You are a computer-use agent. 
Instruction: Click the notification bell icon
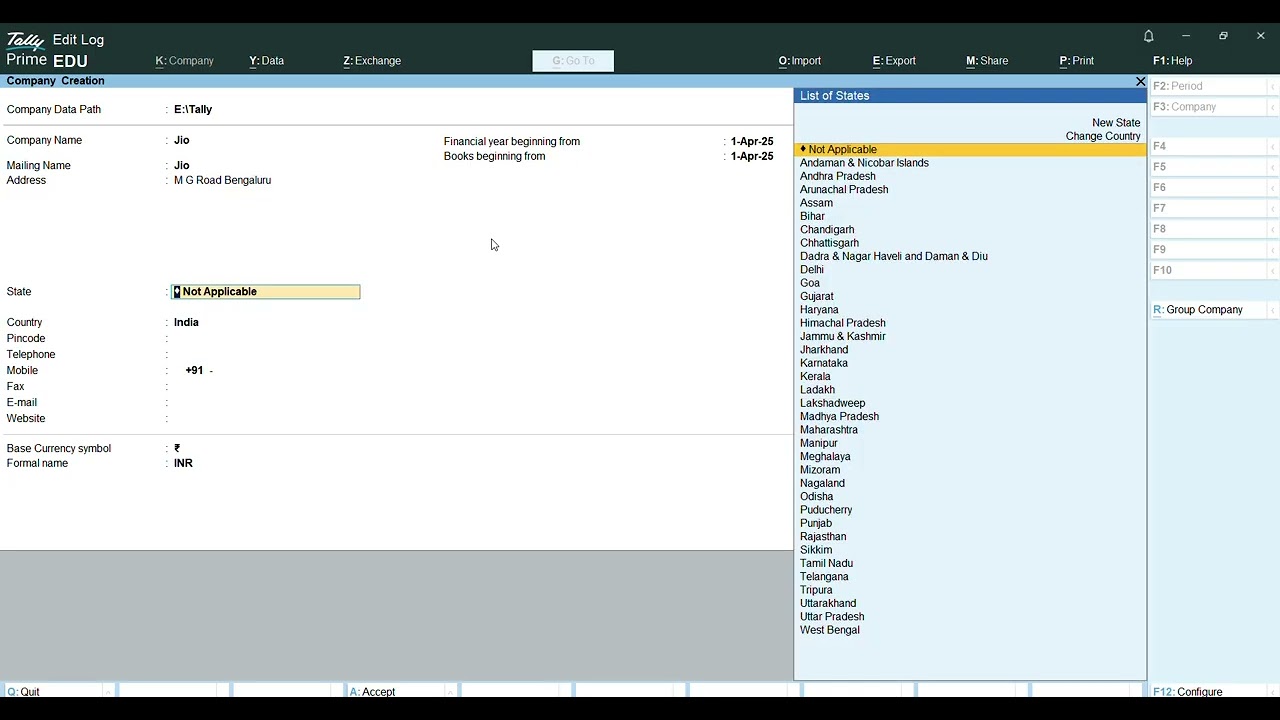coord(1149,36)
